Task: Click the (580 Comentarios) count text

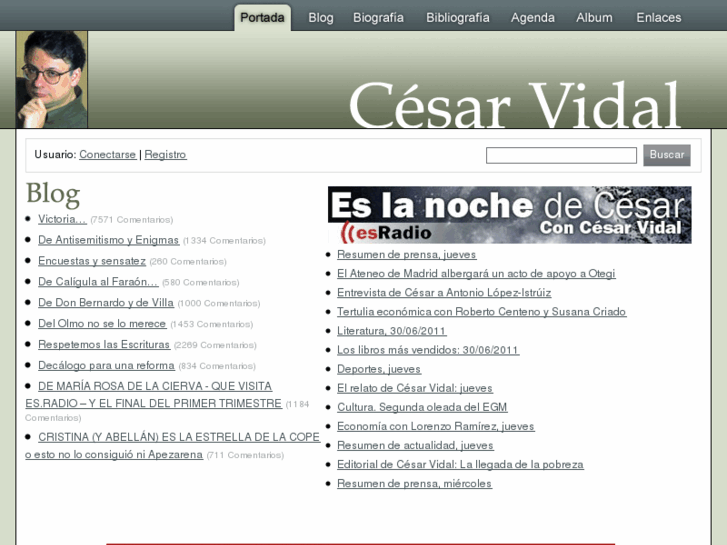Action: (x=201, y=282)
